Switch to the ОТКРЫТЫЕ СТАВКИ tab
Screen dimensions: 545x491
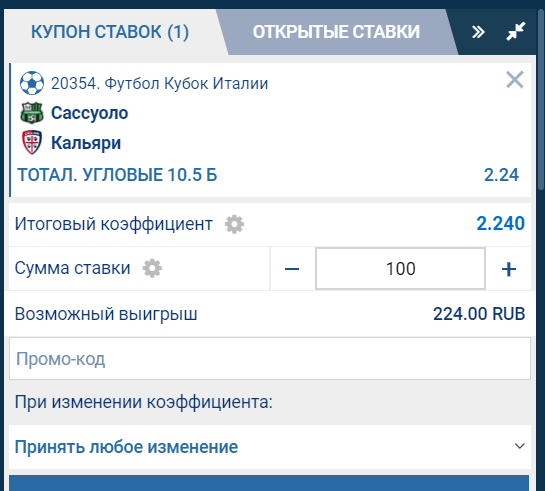(336, 32)
